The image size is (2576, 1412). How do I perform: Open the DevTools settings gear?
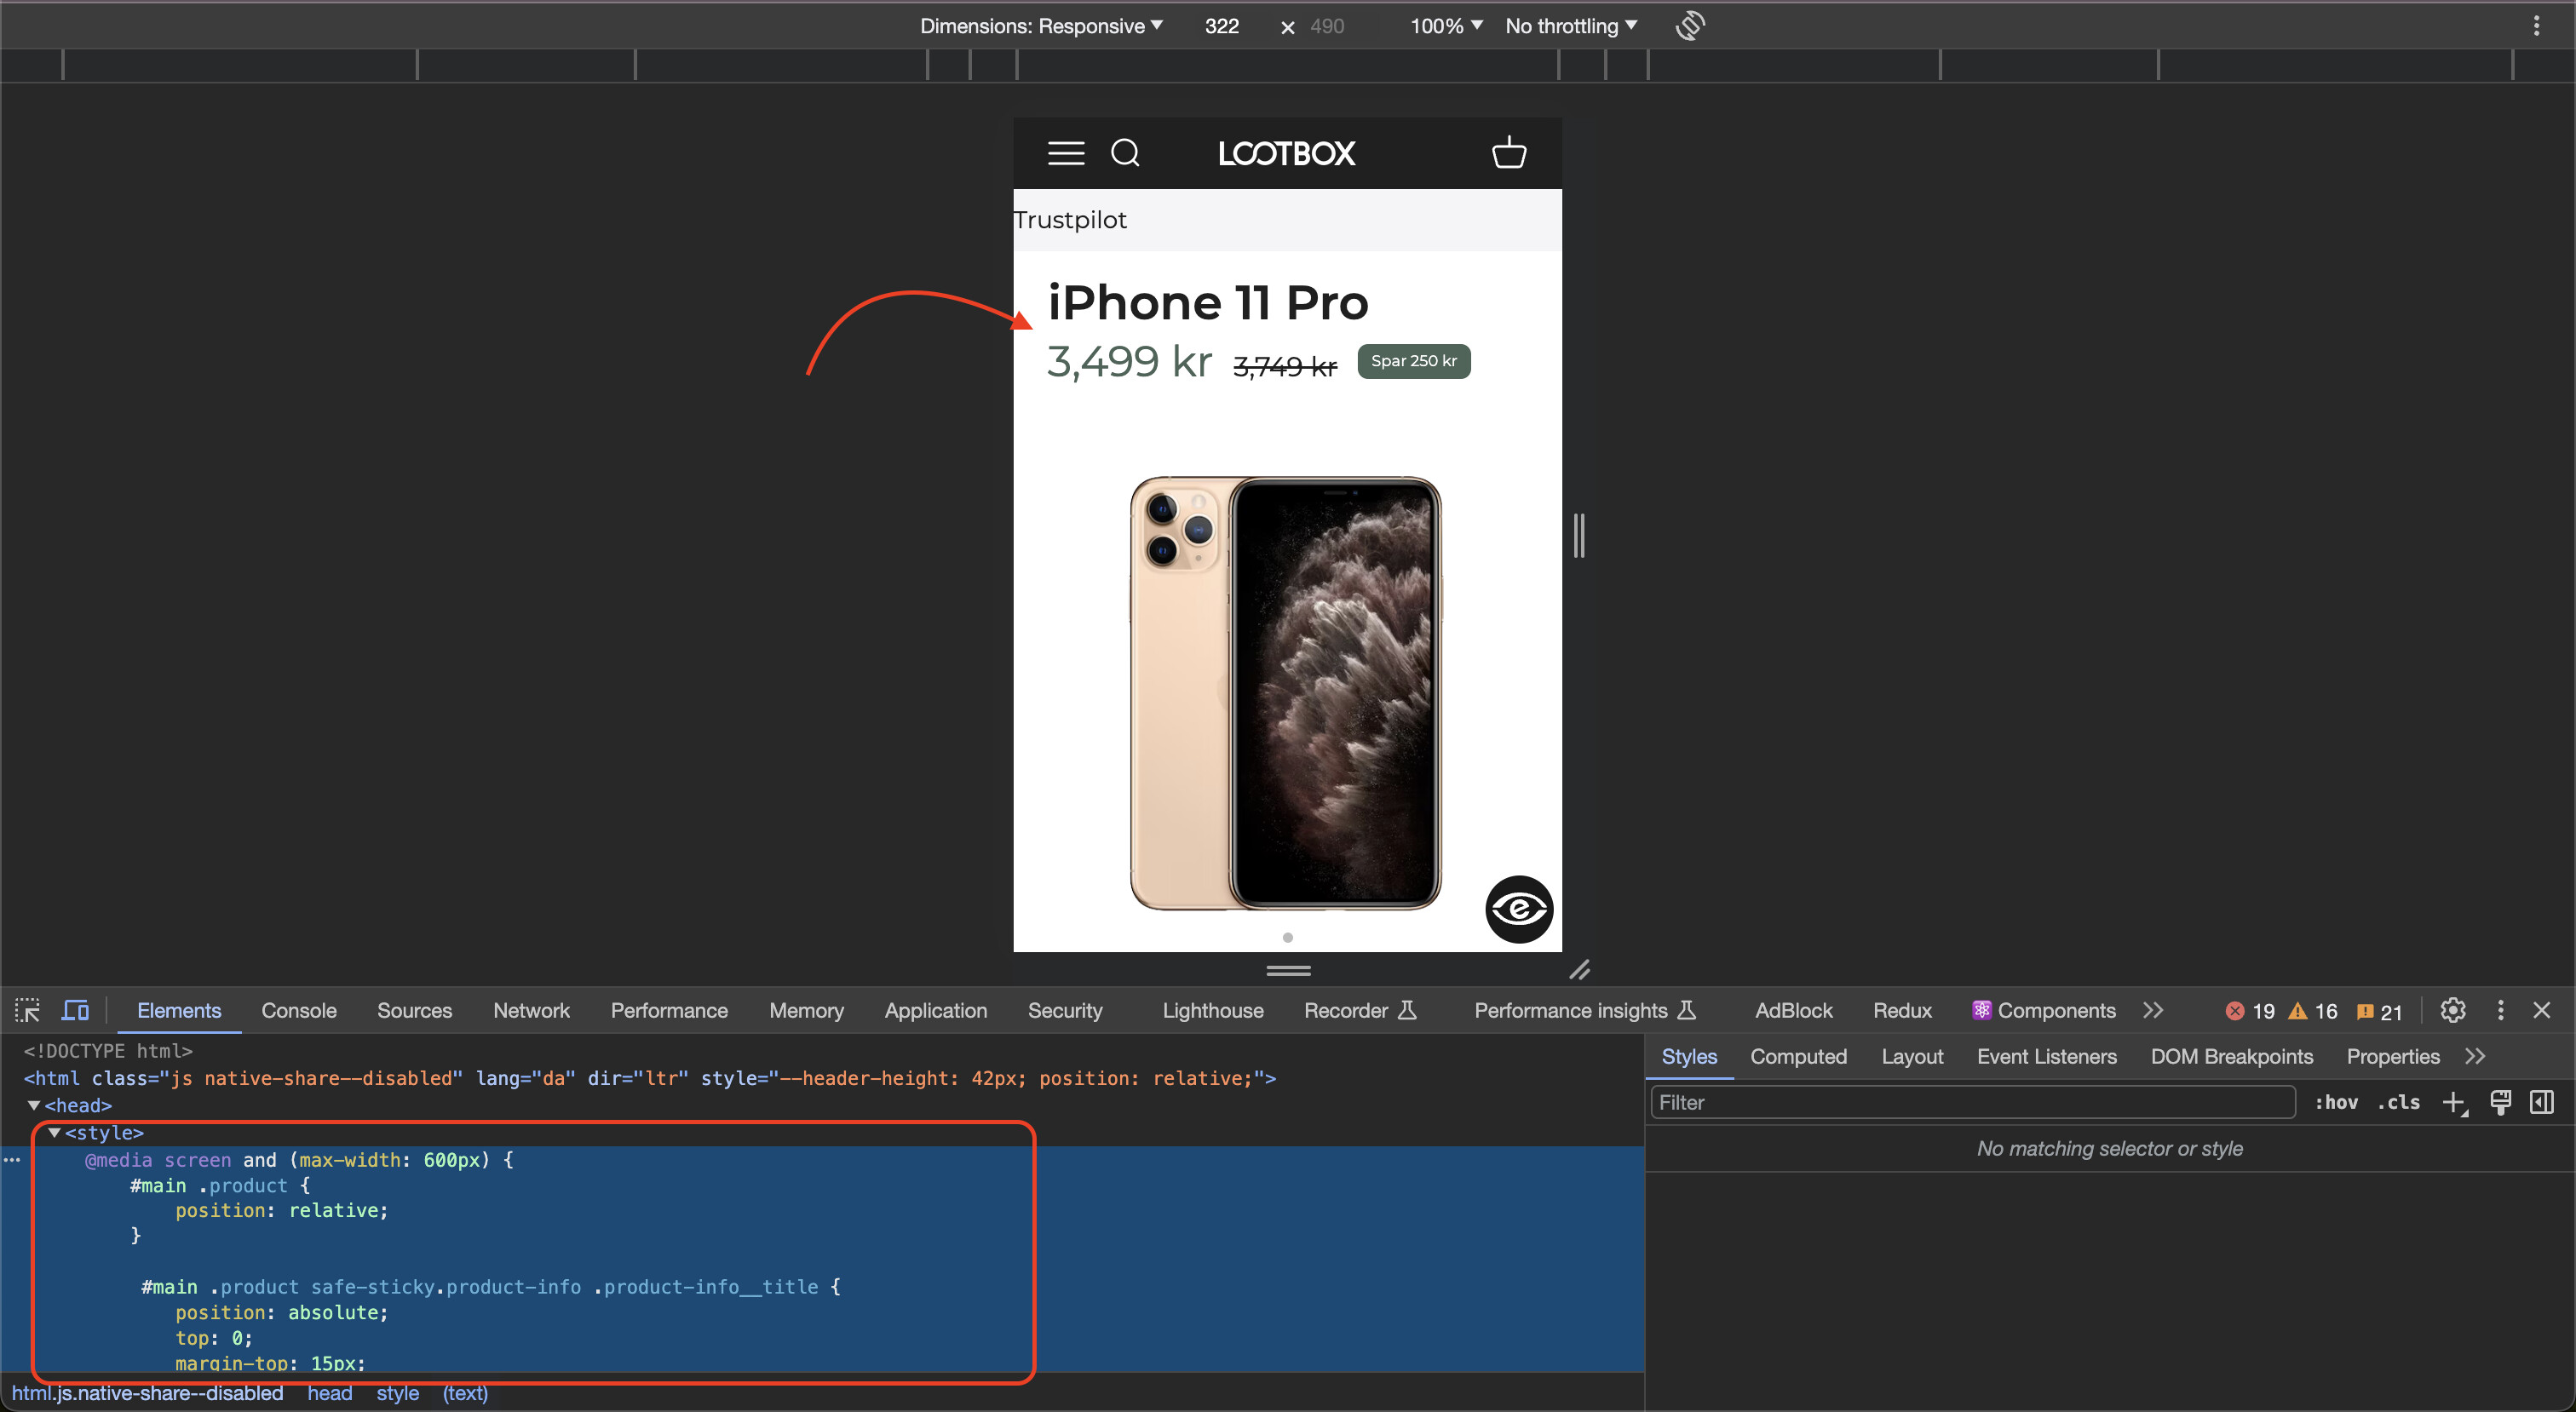(x=2452, y=1010)
